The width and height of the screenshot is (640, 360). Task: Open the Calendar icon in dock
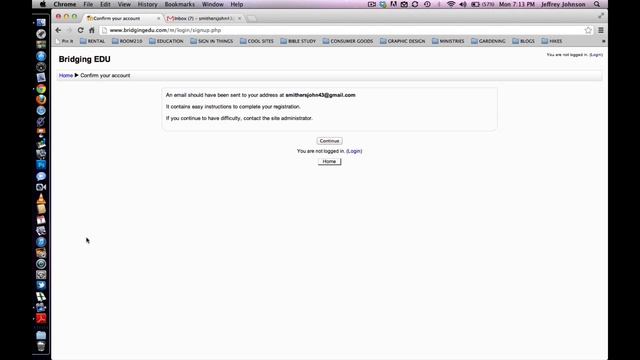41,220
